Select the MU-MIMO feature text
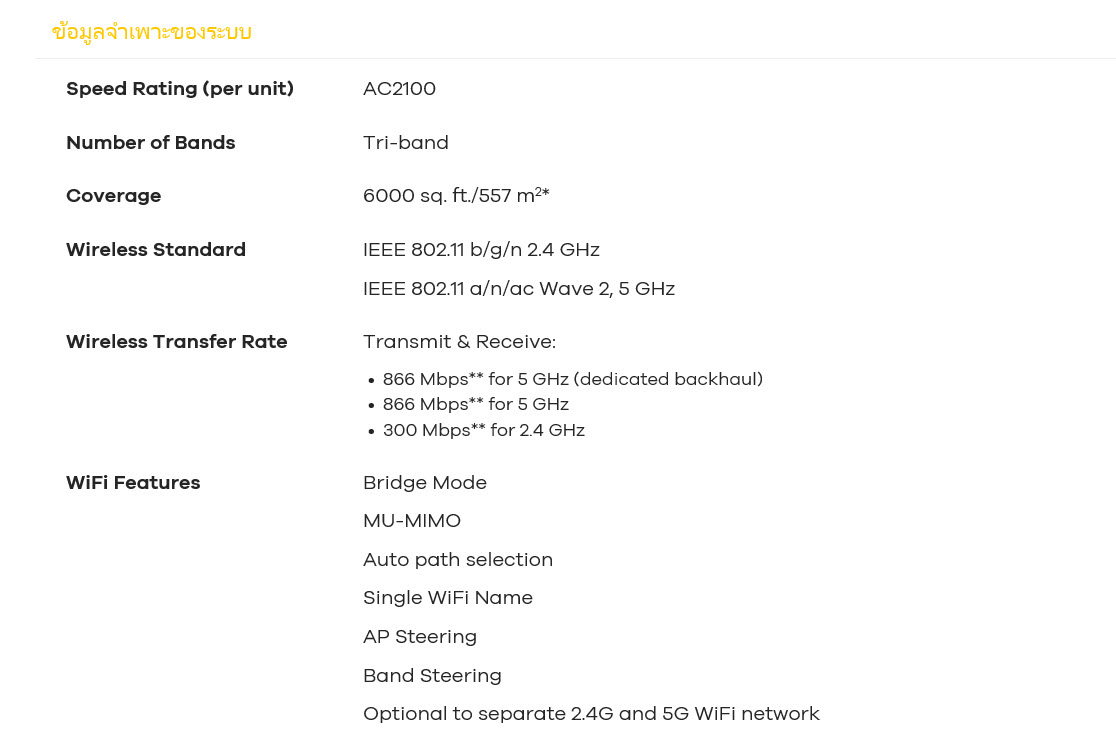 (x=412, y=521)
